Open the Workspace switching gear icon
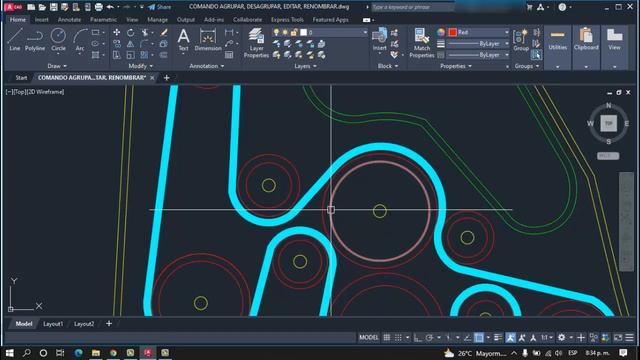 [562, 338]
